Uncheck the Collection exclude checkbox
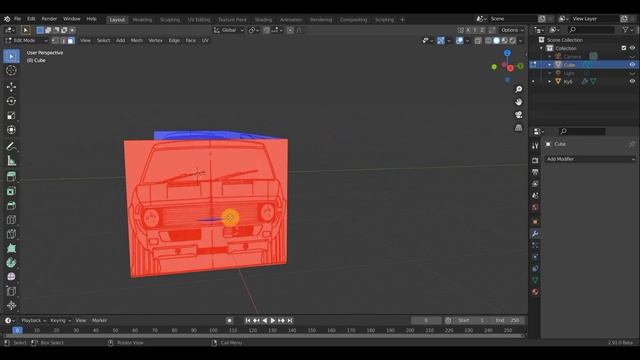Viewport: 640px width, 360px height. coord(624,48)
